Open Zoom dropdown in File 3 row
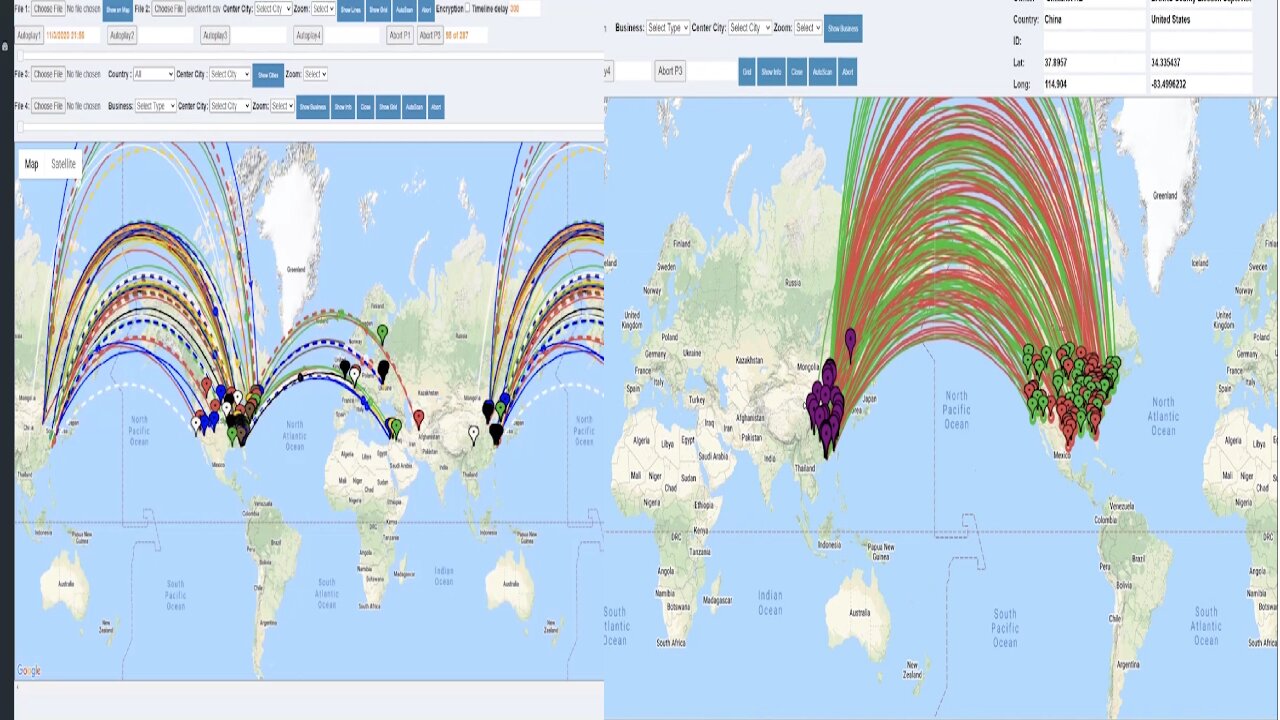Viewport: 1280px width, 720px height. coord(315,74)
